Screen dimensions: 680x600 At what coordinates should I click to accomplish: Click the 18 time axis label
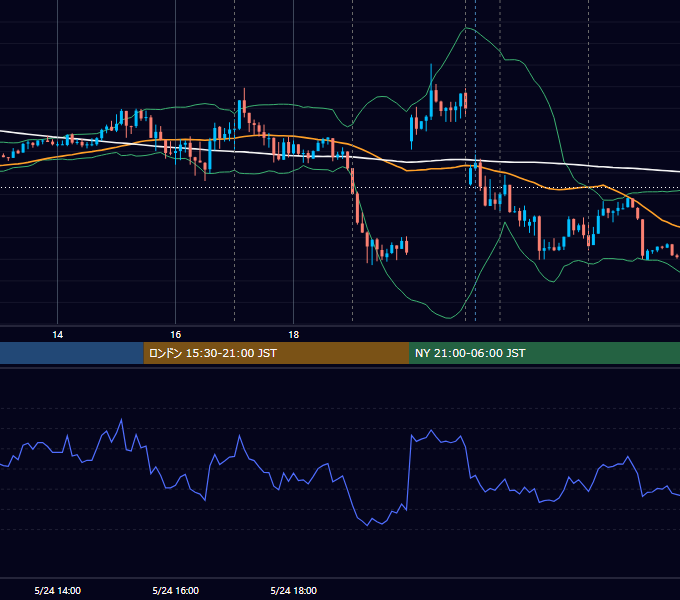(x=294, y=335)
